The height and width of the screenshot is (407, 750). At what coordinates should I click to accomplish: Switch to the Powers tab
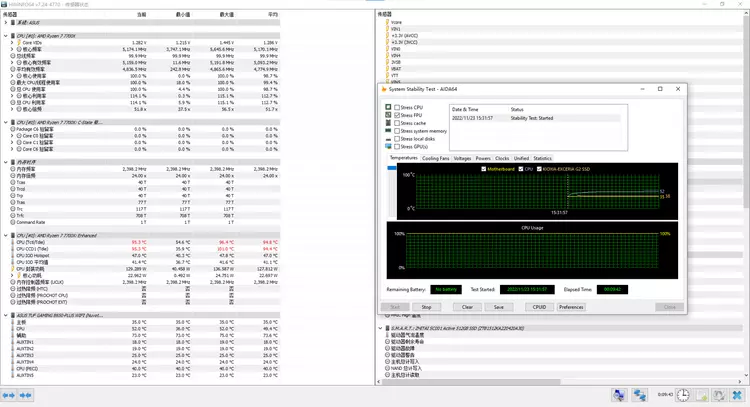click(483, 158)
